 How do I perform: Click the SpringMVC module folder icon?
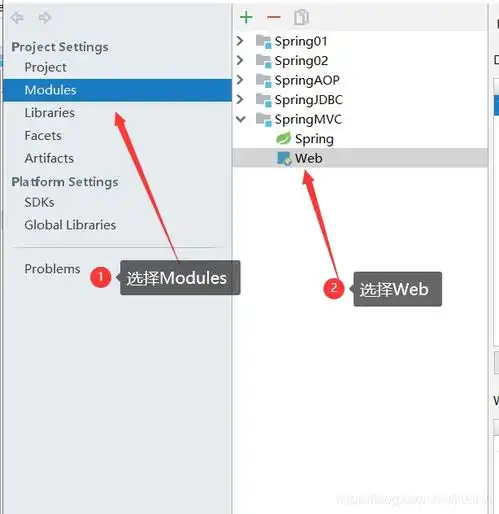point(263,119)
